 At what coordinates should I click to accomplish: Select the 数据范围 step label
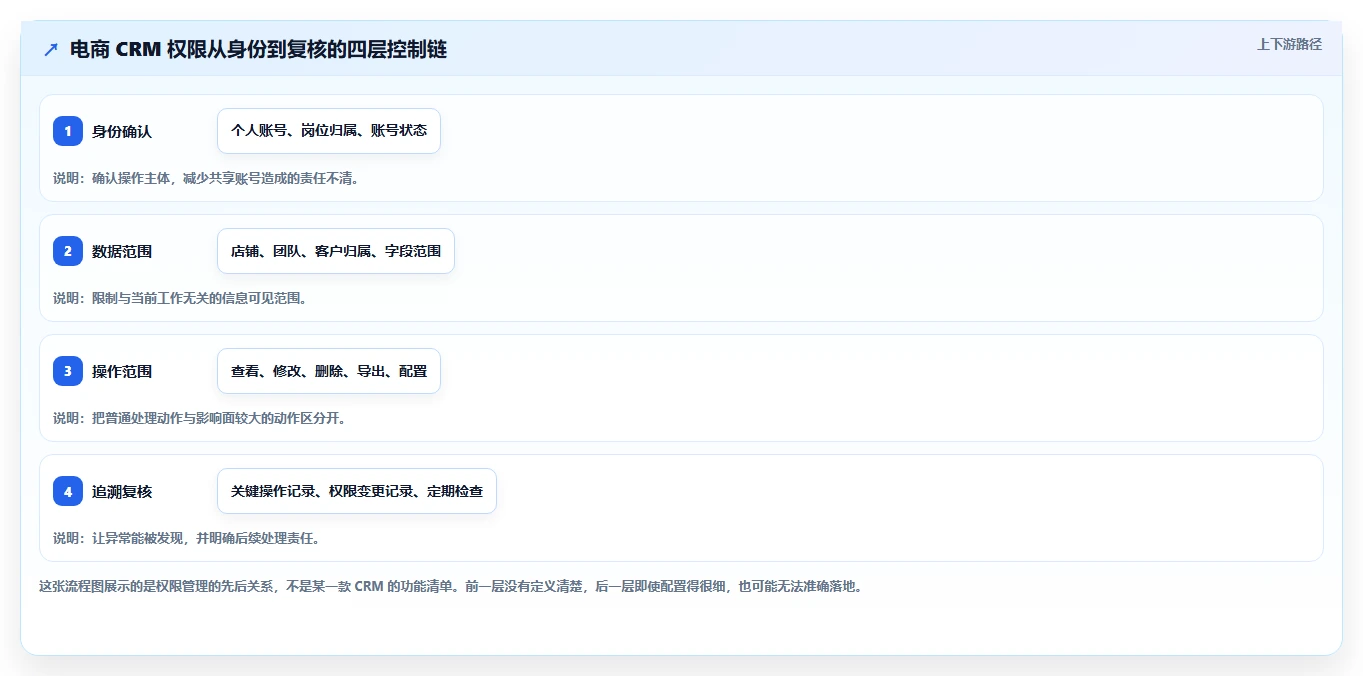point(122,251)
